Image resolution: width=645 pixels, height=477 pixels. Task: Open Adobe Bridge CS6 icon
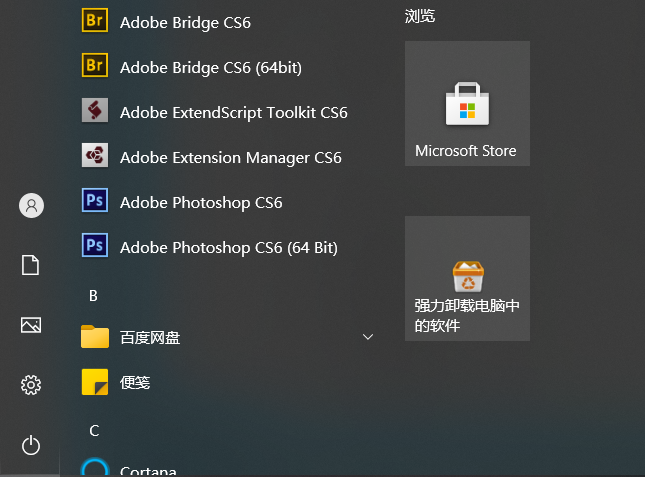click(x=95, y=21)
